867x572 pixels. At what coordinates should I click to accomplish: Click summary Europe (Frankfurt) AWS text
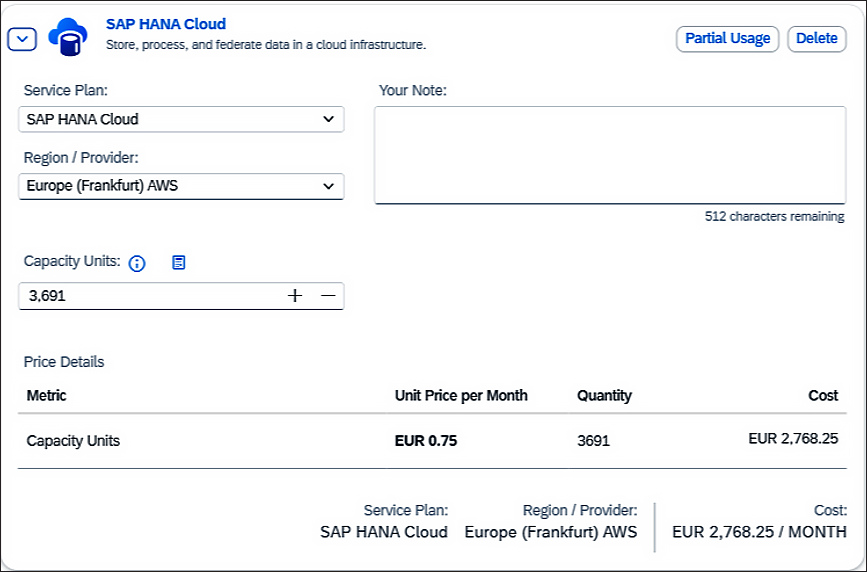551,532
